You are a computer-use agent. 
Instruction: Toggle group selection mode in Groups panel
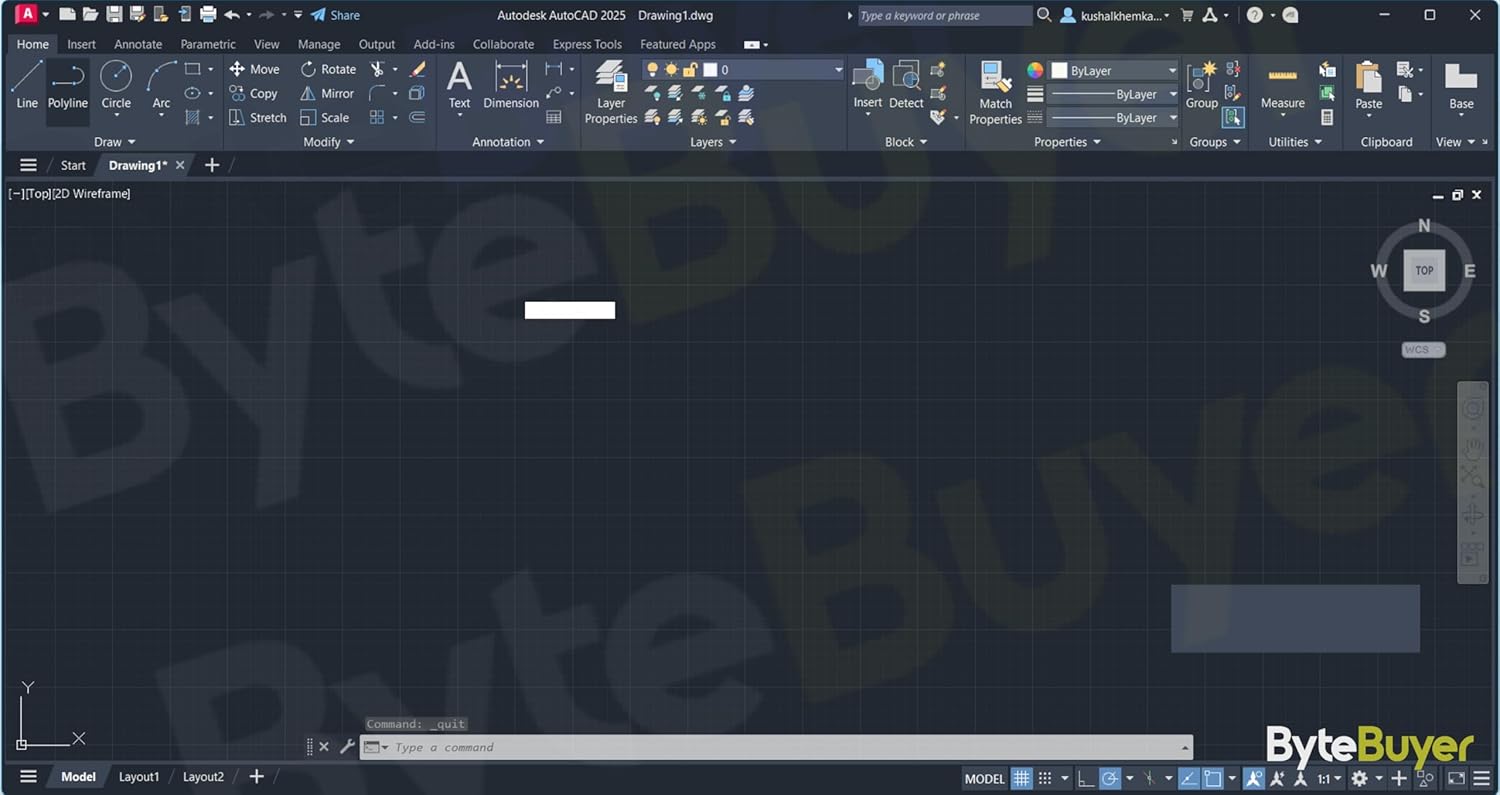click(x=1233, y=117)
